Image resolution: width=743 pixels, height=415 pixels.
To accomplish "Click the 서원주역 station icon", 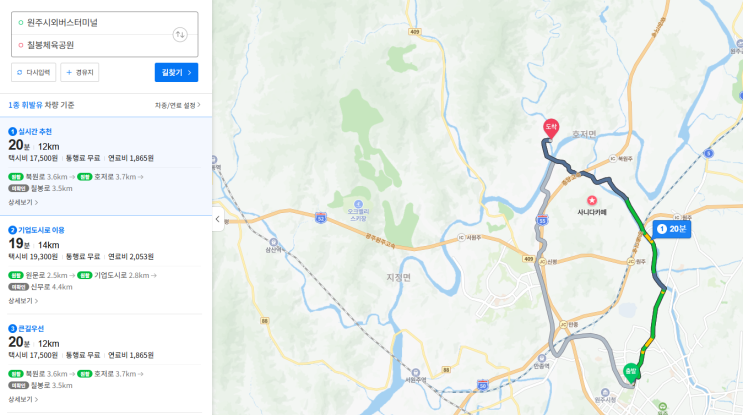I will pos(416,373).
